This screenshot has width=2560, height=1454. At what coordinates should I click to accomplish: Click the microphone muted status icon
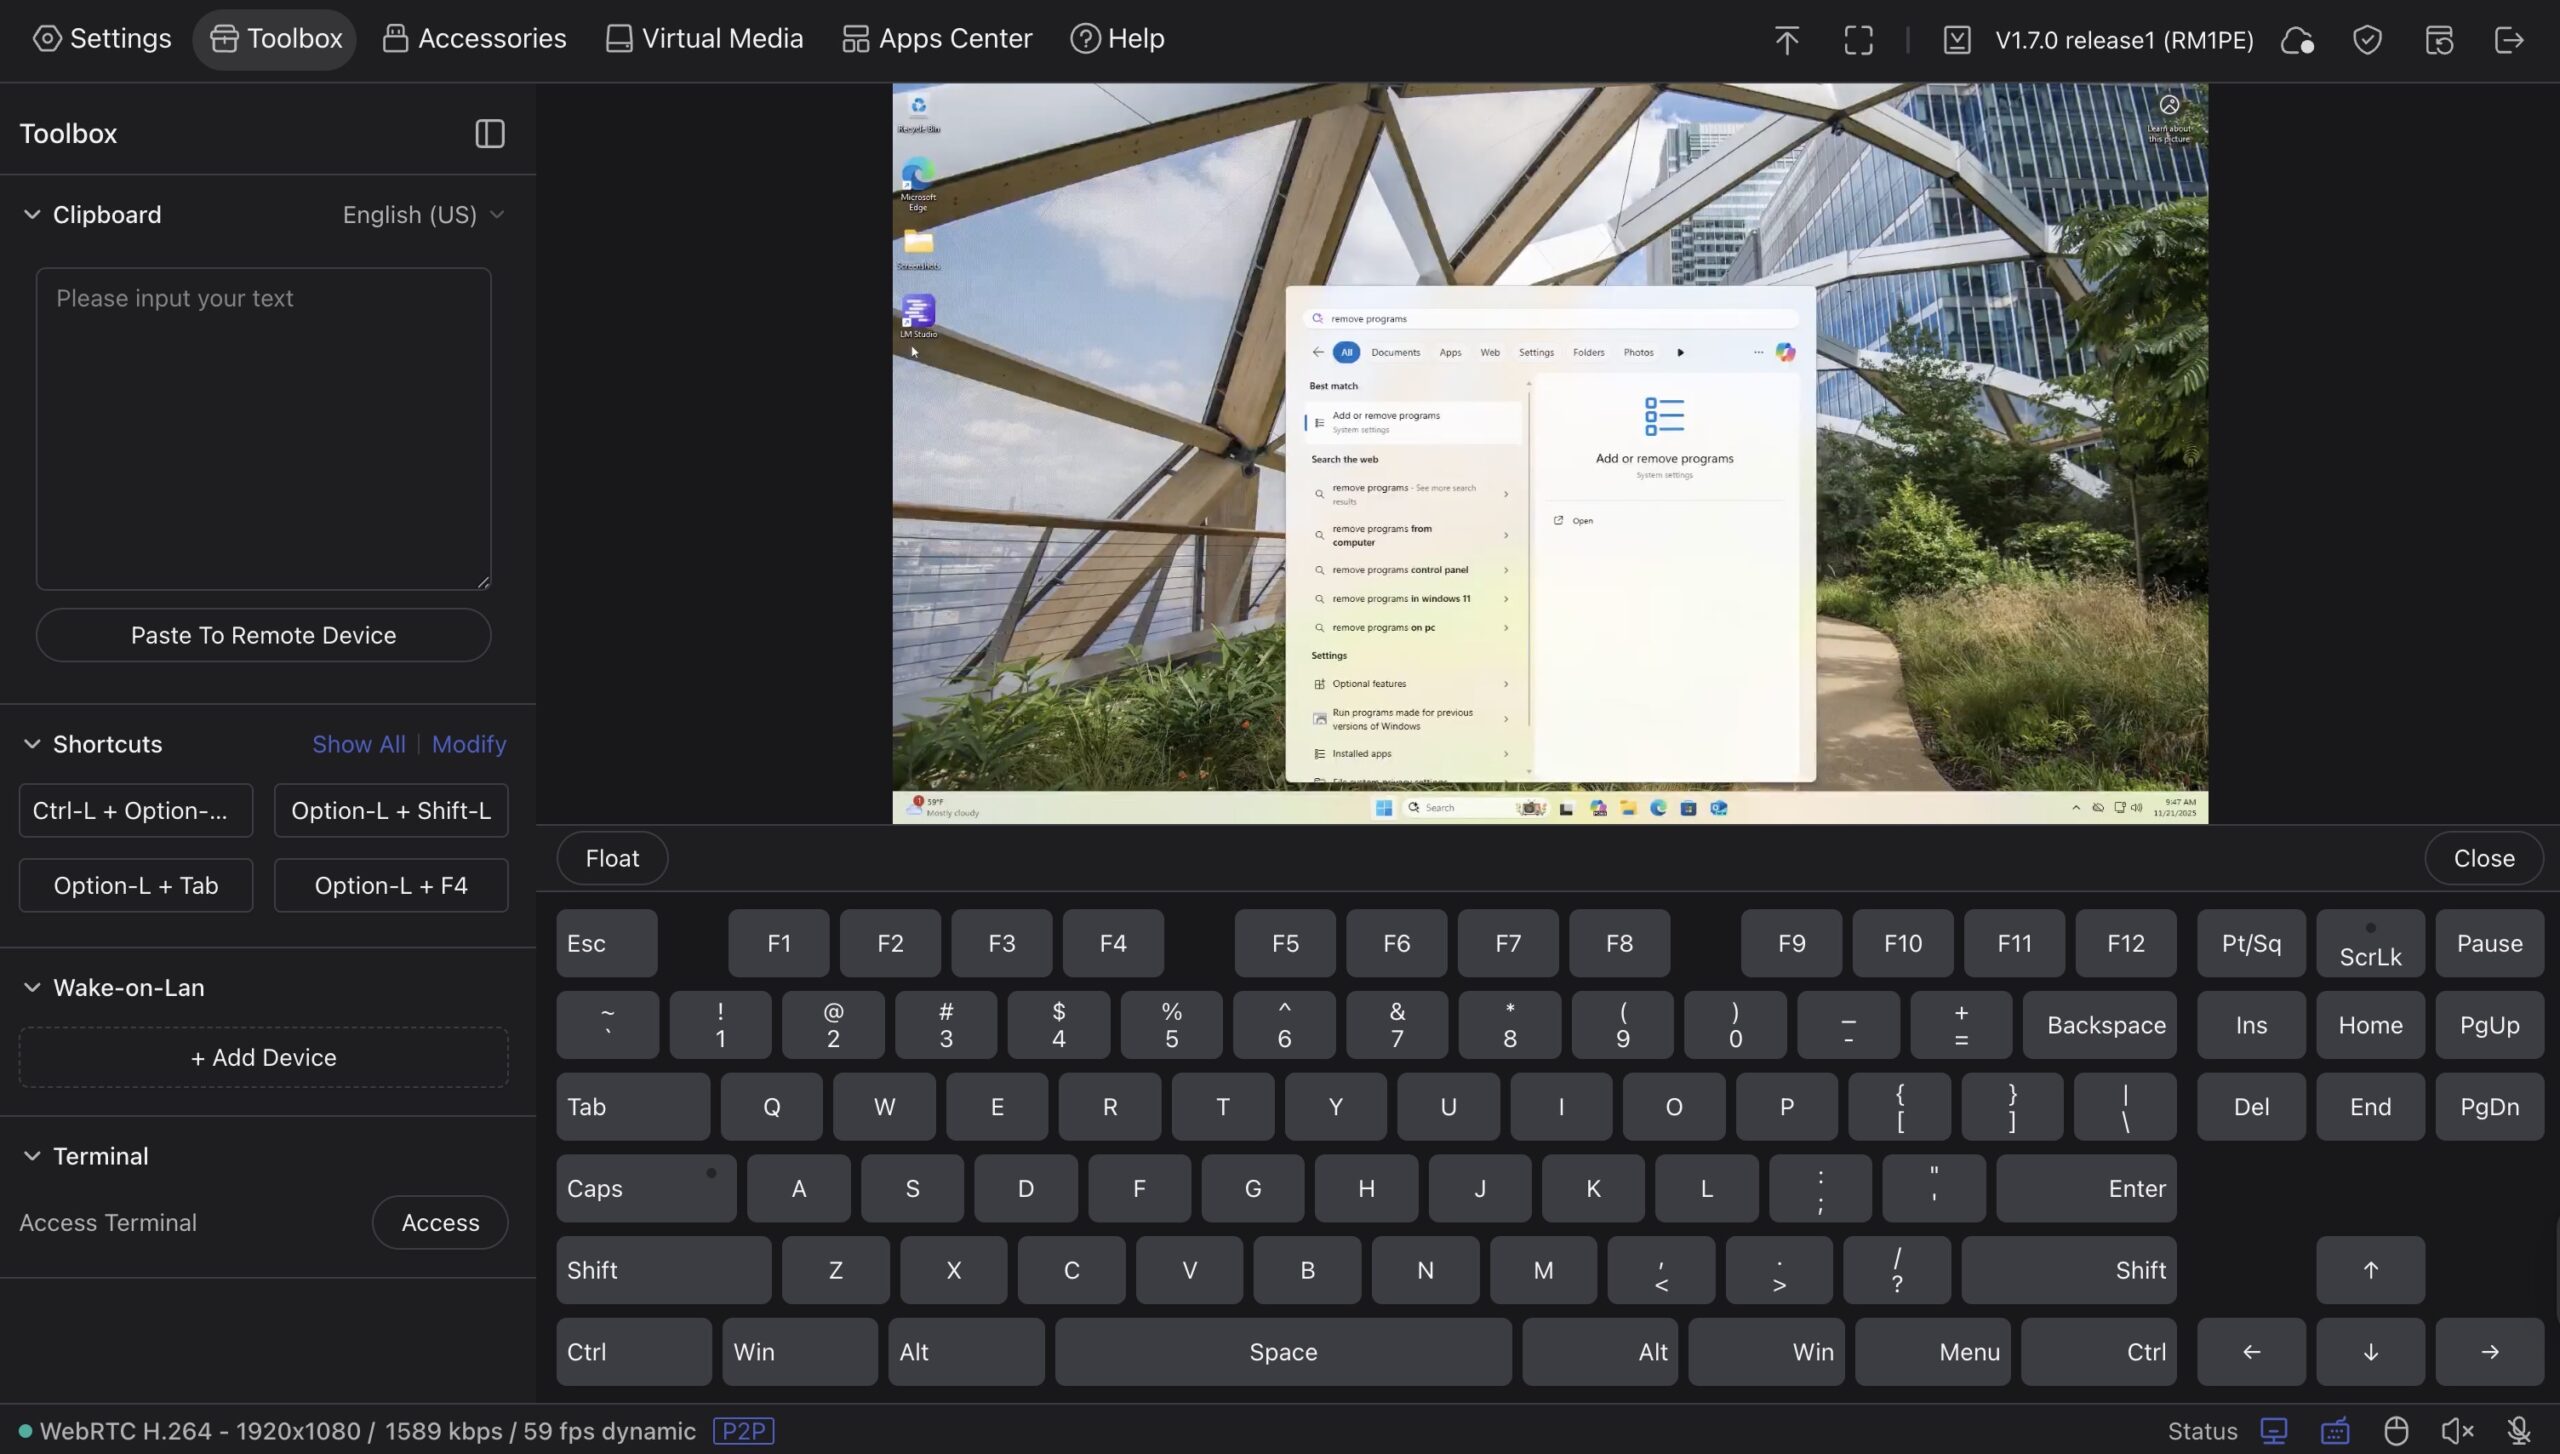(2519, 1431)
